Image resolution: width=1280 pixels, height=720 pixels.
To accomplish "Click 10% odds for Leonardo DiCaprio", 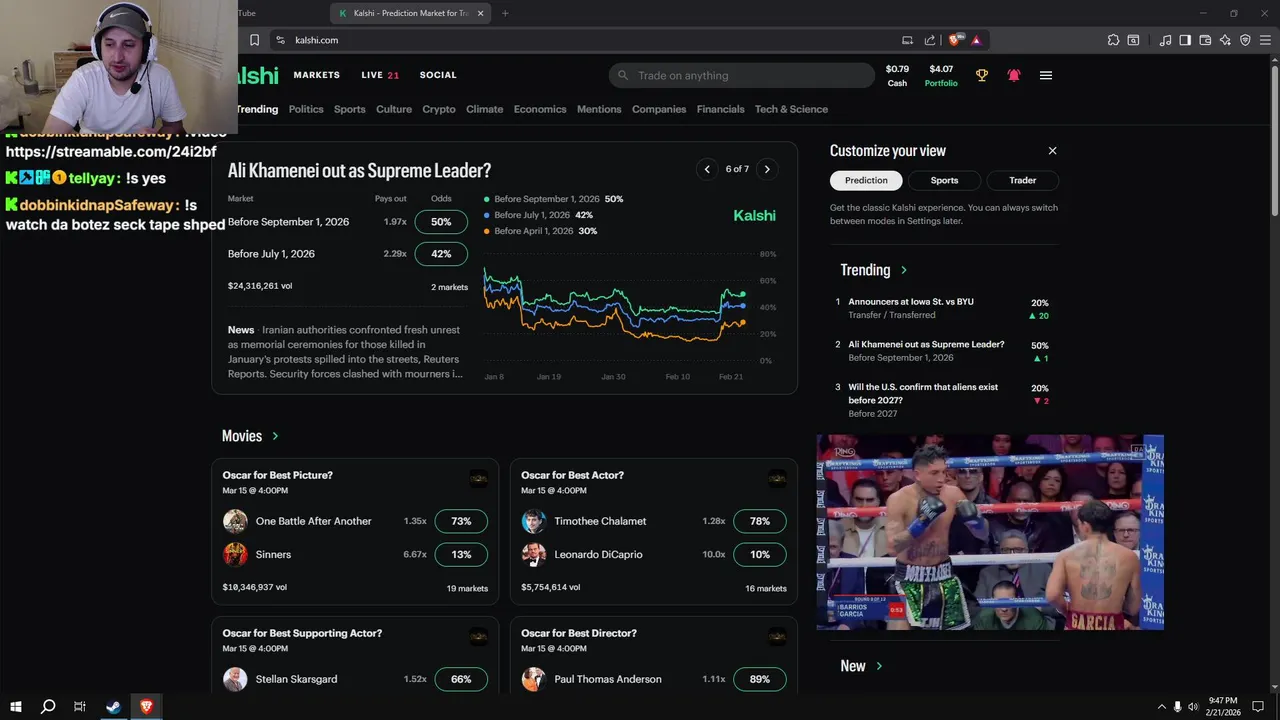I will [760, 554].
